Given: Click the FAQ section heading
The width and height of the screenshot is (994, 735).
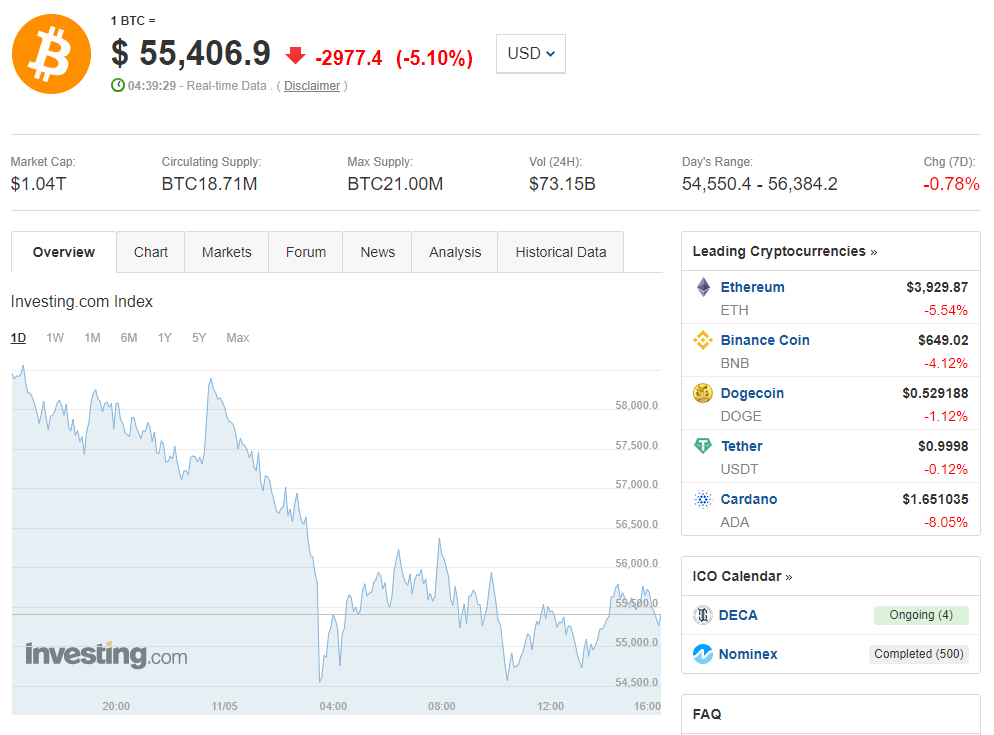Looking at the screenshot, I should pyautogui.click(x=707, y=714).
